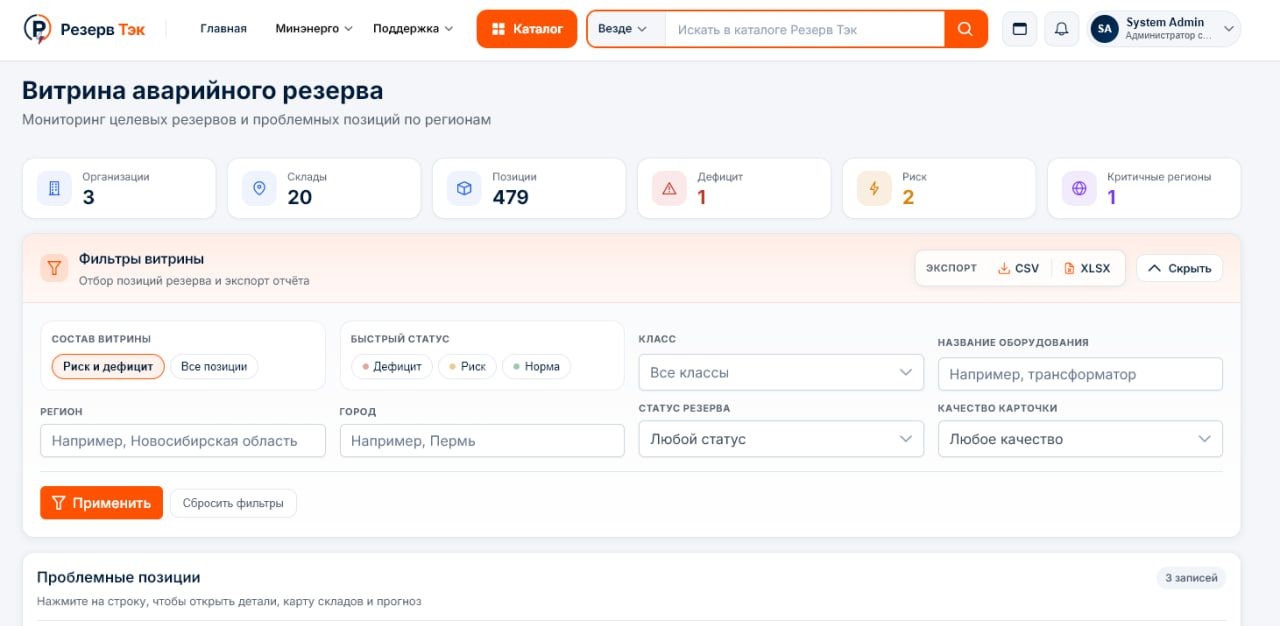The width and height of the screenshot is (1280, 626).
Task: Collapse filters with Скрыть button
Action: pos(1179,268)
